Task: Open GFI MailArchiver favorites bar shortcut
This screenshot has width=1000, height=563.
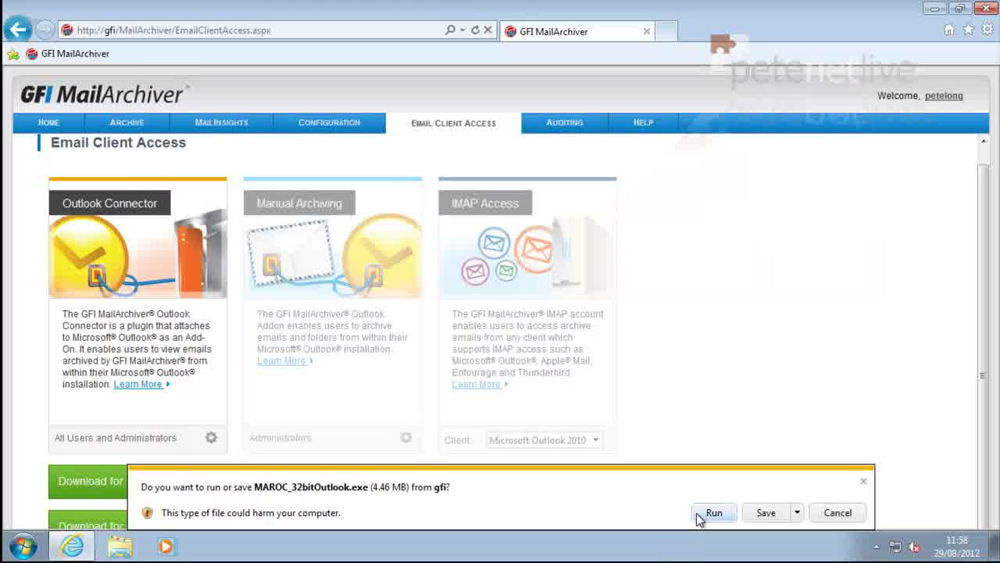Action: click(68, 54)
